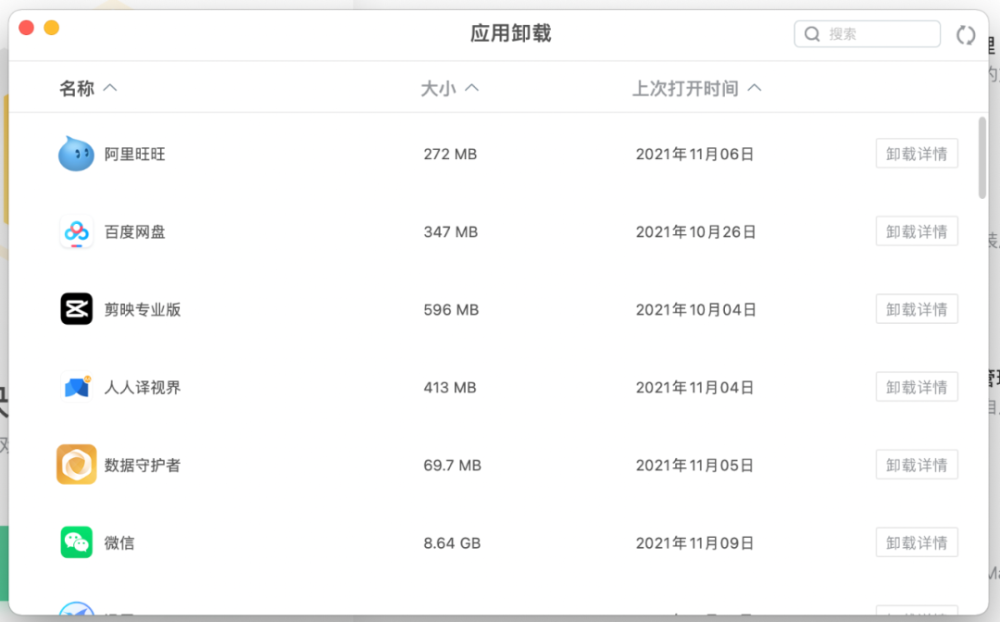This screenshot has width=1000, height=622.
Task: Select the 人人译视界 app icon
Action: click(x=76, y=387)
